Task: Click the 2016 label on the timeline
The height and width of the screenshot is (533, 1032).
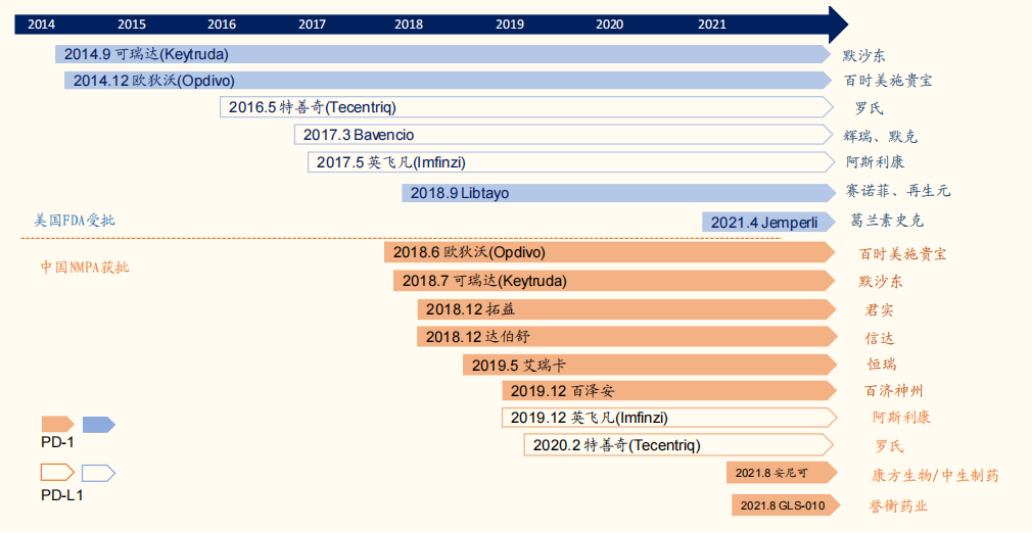Action: click(x=222, y=24)
